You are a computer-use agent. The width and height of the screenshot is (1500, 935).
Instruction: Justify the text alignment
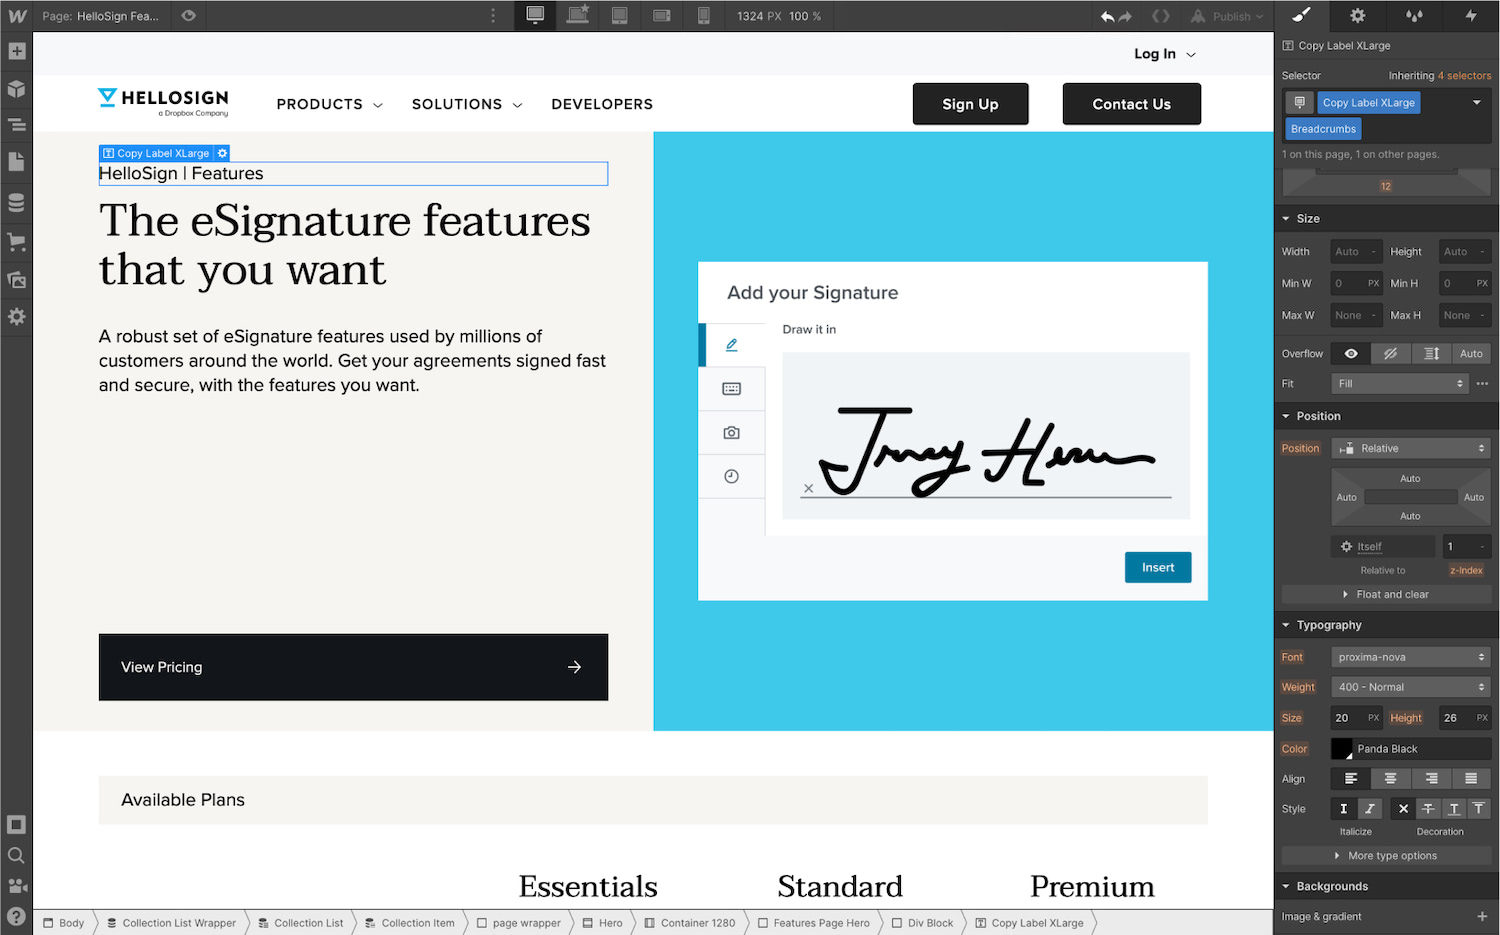1471,778
